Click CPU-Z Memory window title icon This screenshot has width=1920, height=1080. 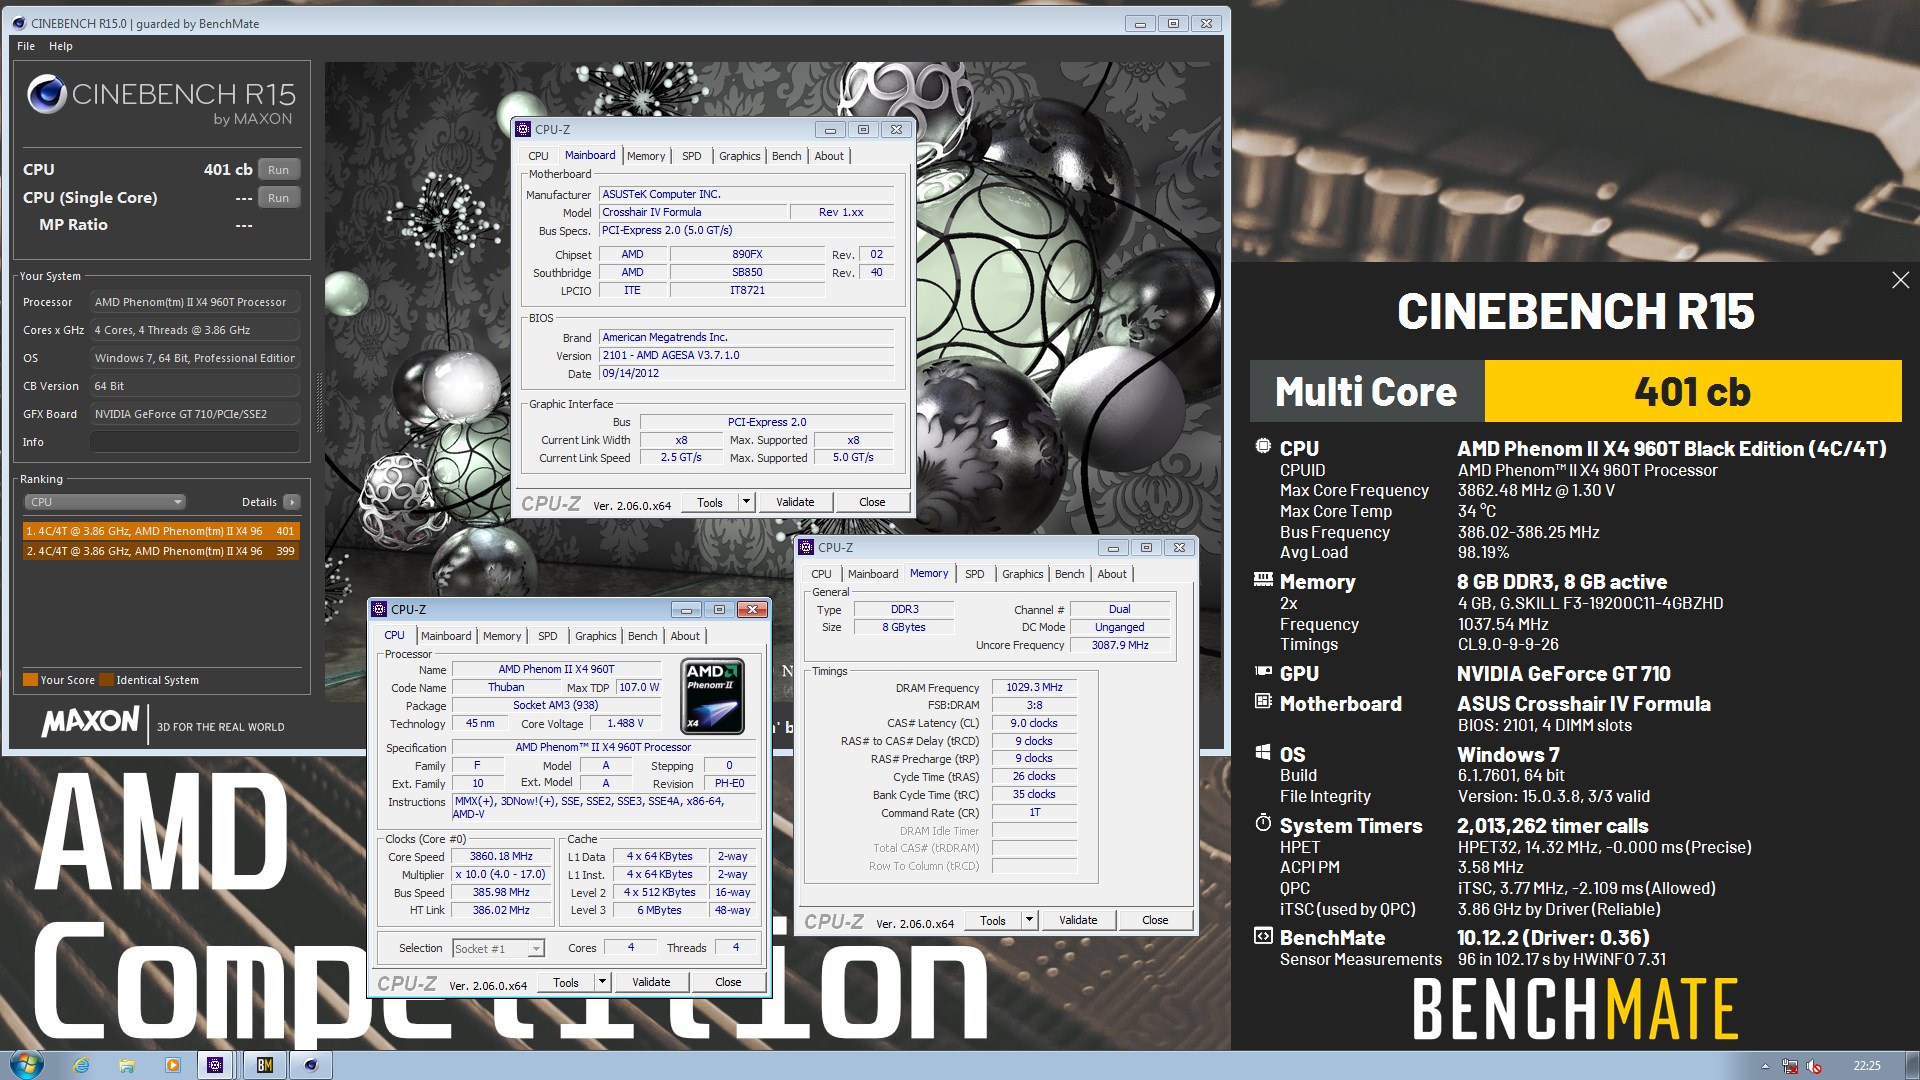[806, 547]
